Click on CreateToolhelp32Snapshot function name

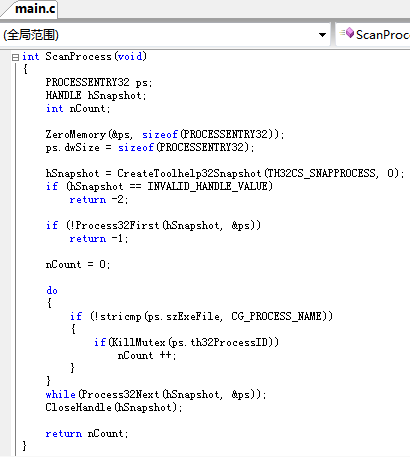(189, 173)
